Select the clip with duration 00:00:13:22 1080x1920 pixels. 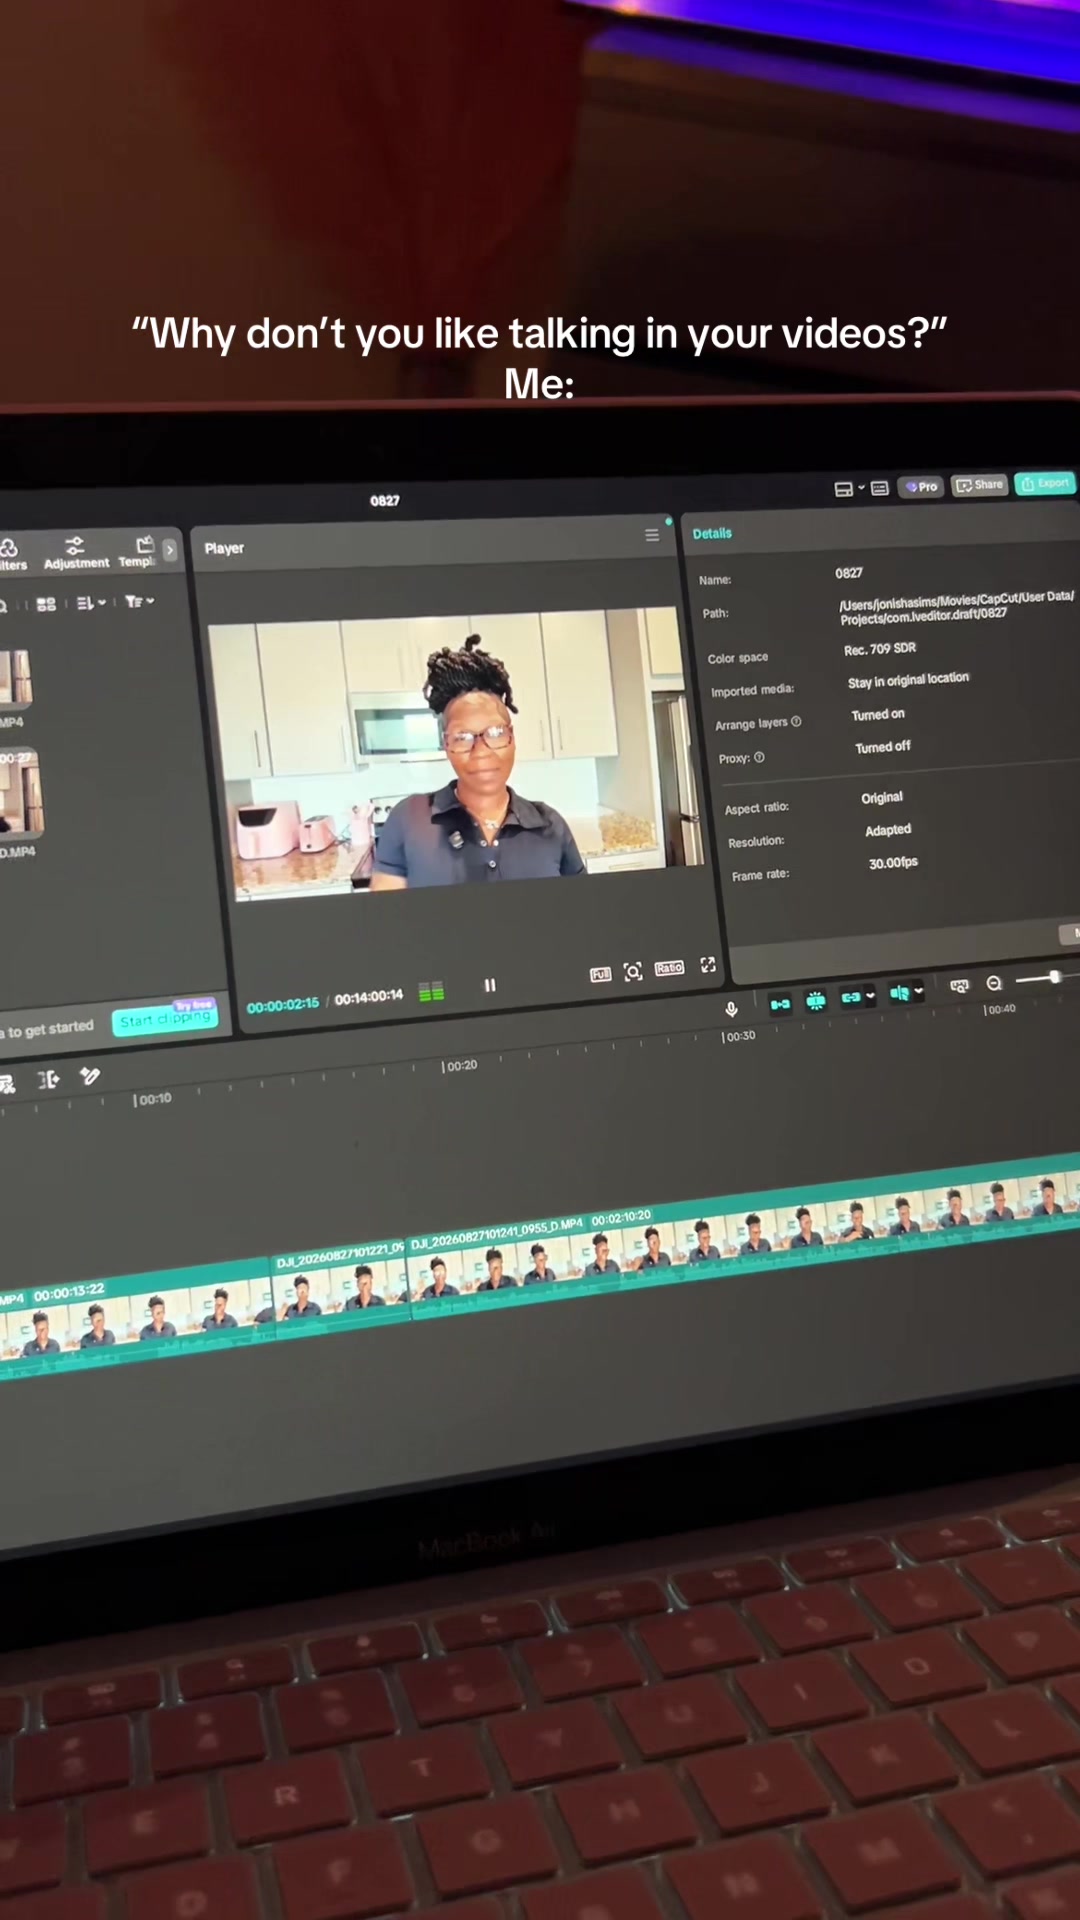tap(134, 1318)
